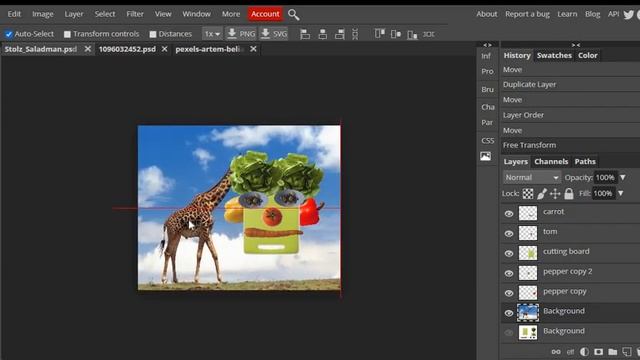Collapse right panel arrows icon
The height and width of the screenshot is (360, 640).
(x=576, y=45)
